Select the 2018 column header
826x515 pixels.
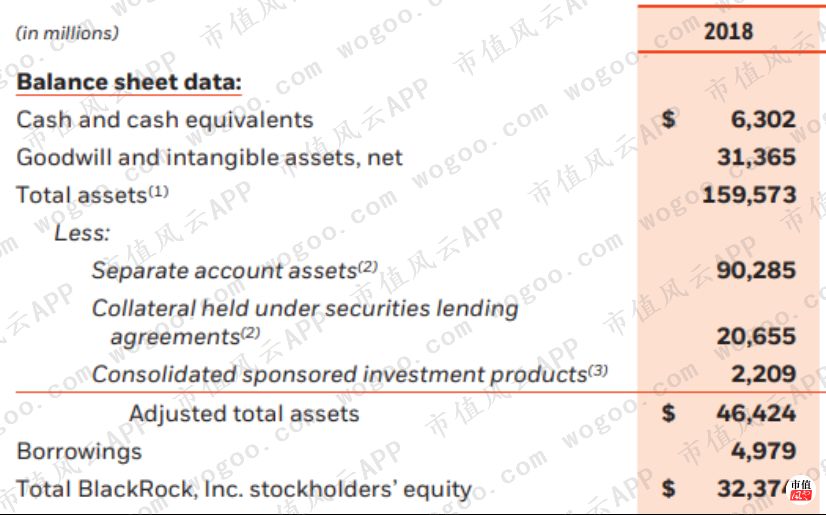click(x=728, y=31)
